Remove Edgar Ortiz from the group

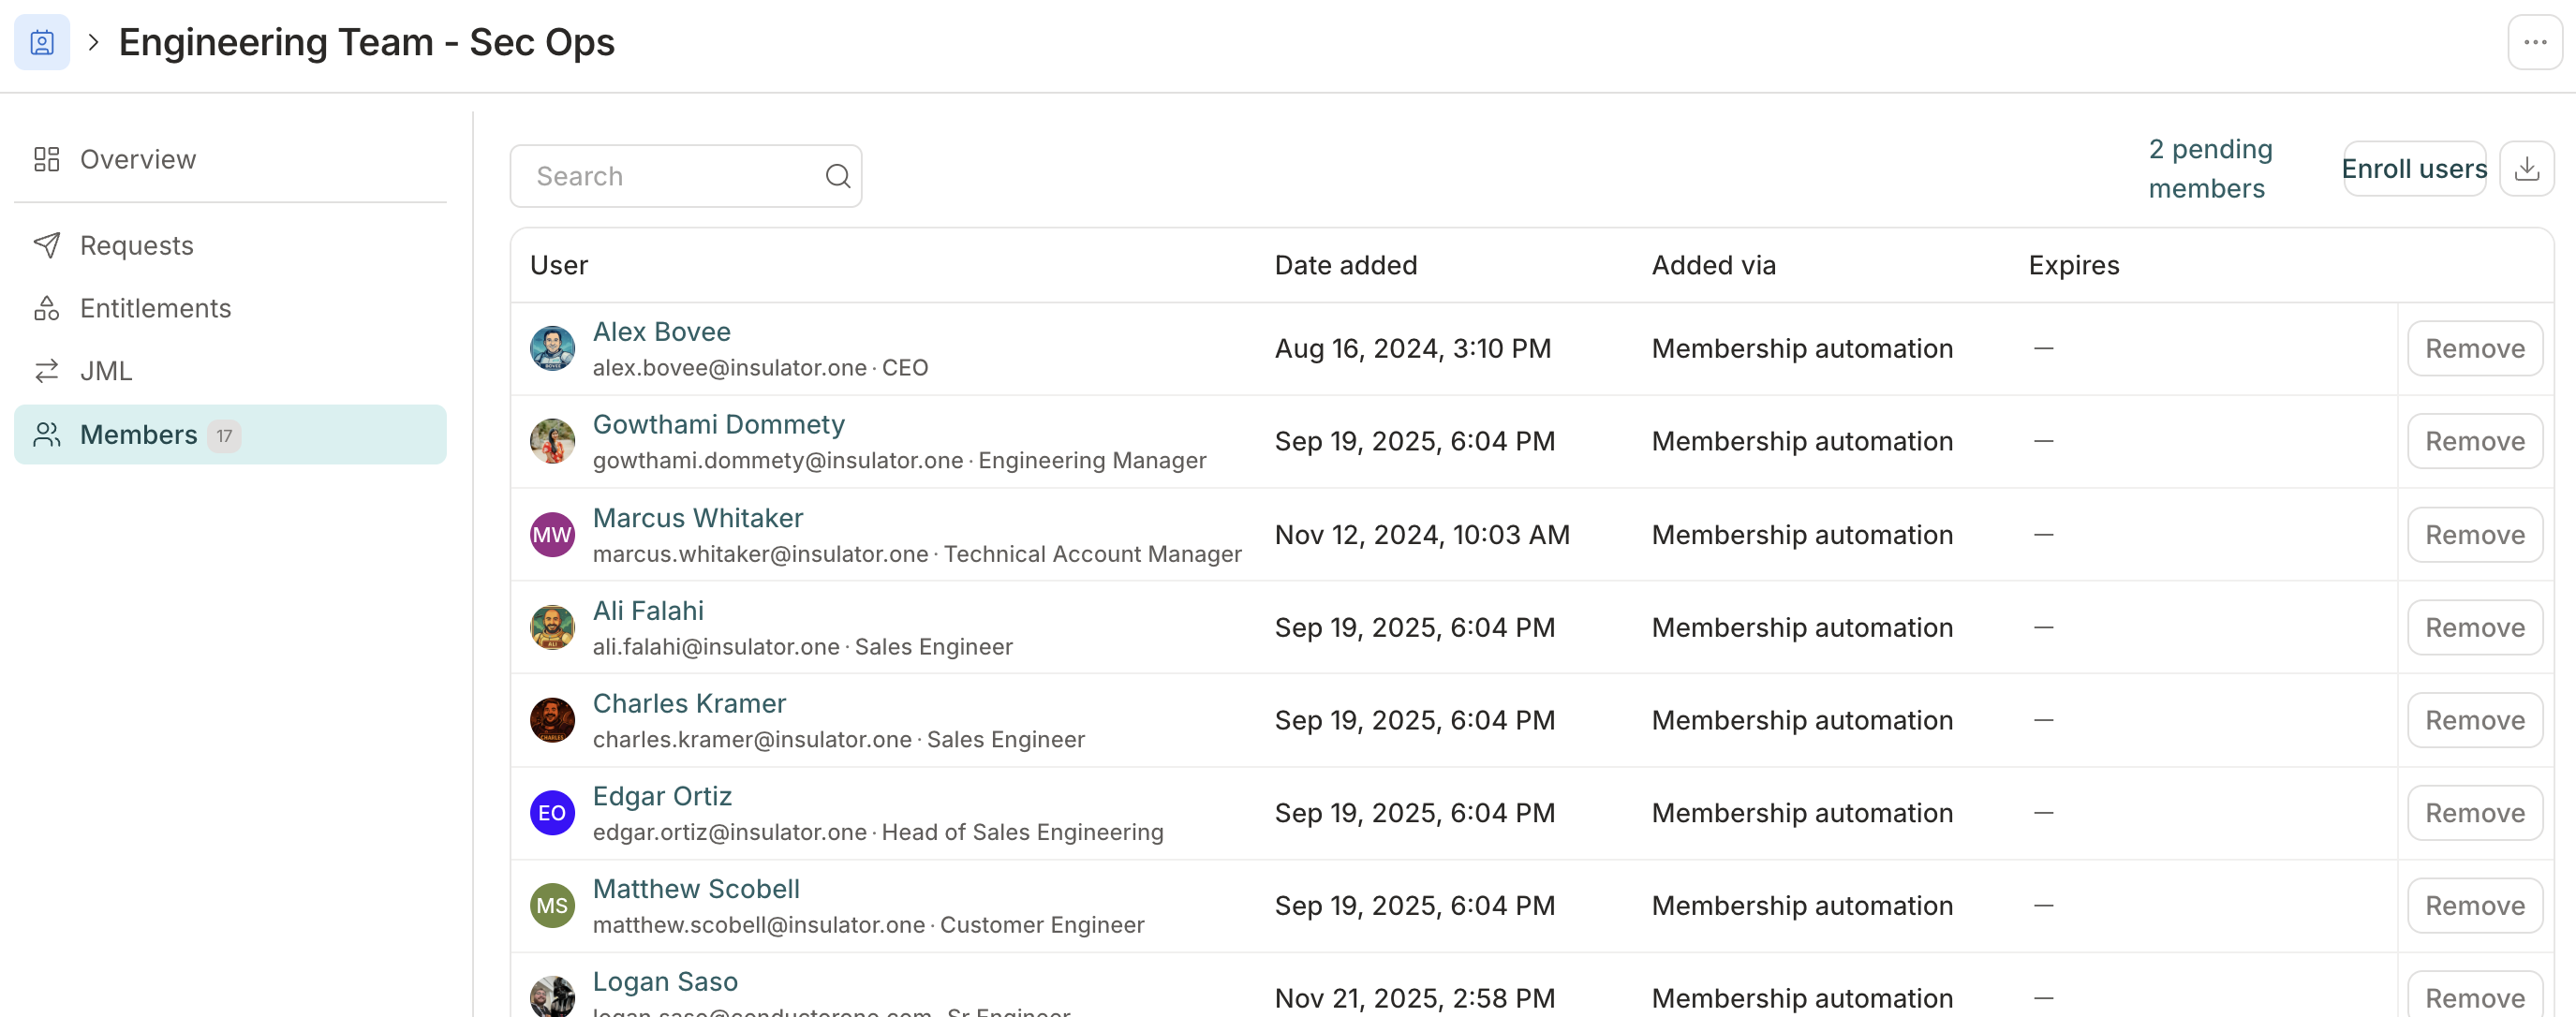tap(2475, 813)
